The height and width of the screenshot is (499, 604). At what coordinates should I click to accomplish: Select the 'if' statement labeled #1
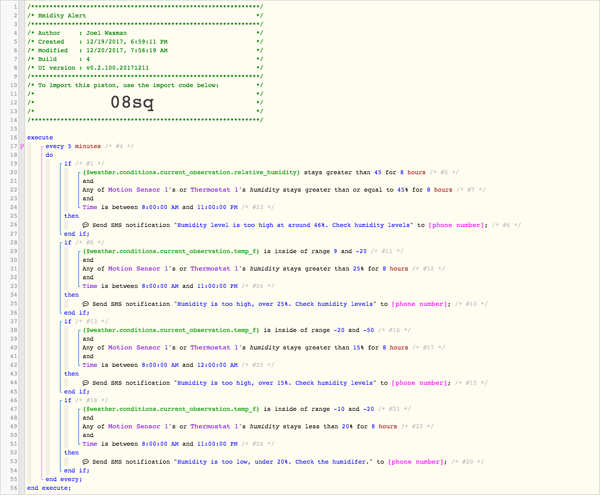pos(68,164)
